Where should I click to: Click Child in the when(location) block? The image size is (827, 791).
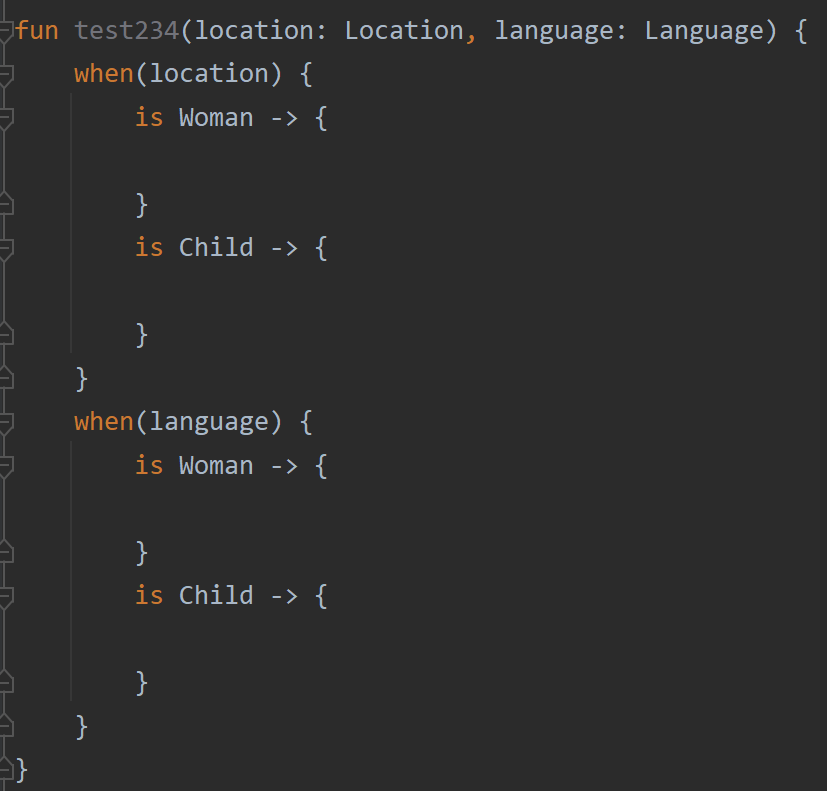[216, 247]
